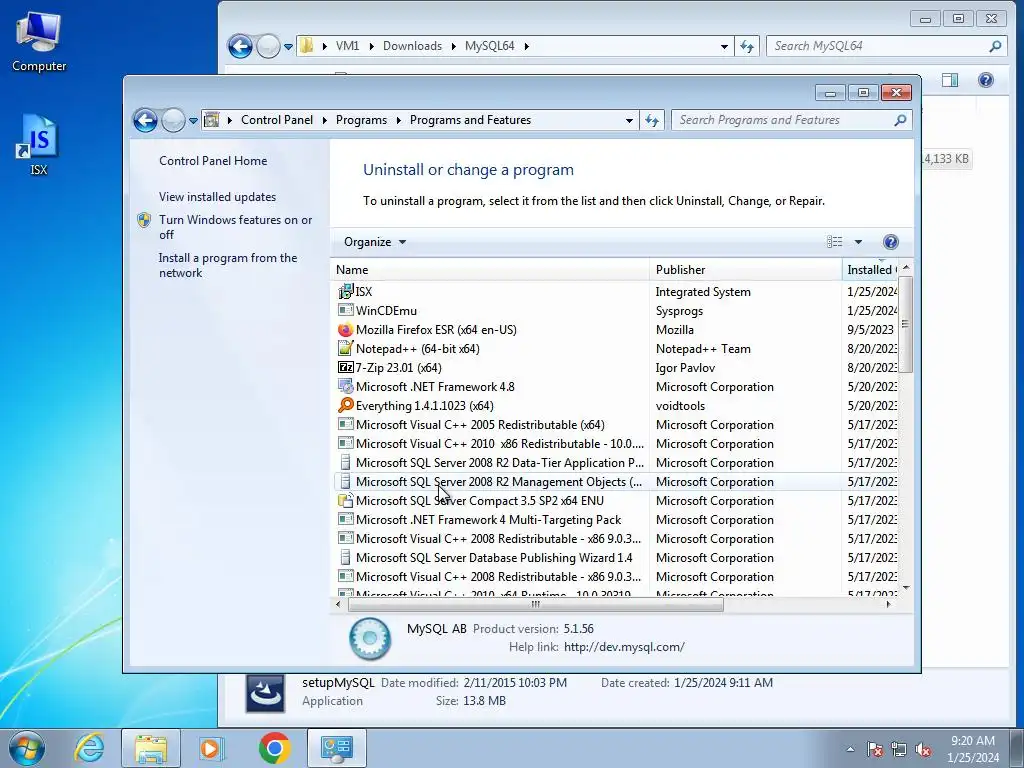Viewport: 1024px width, 768px height.
Task: Select Everything 1.4.1.1023 search icon
Action: 345,406
